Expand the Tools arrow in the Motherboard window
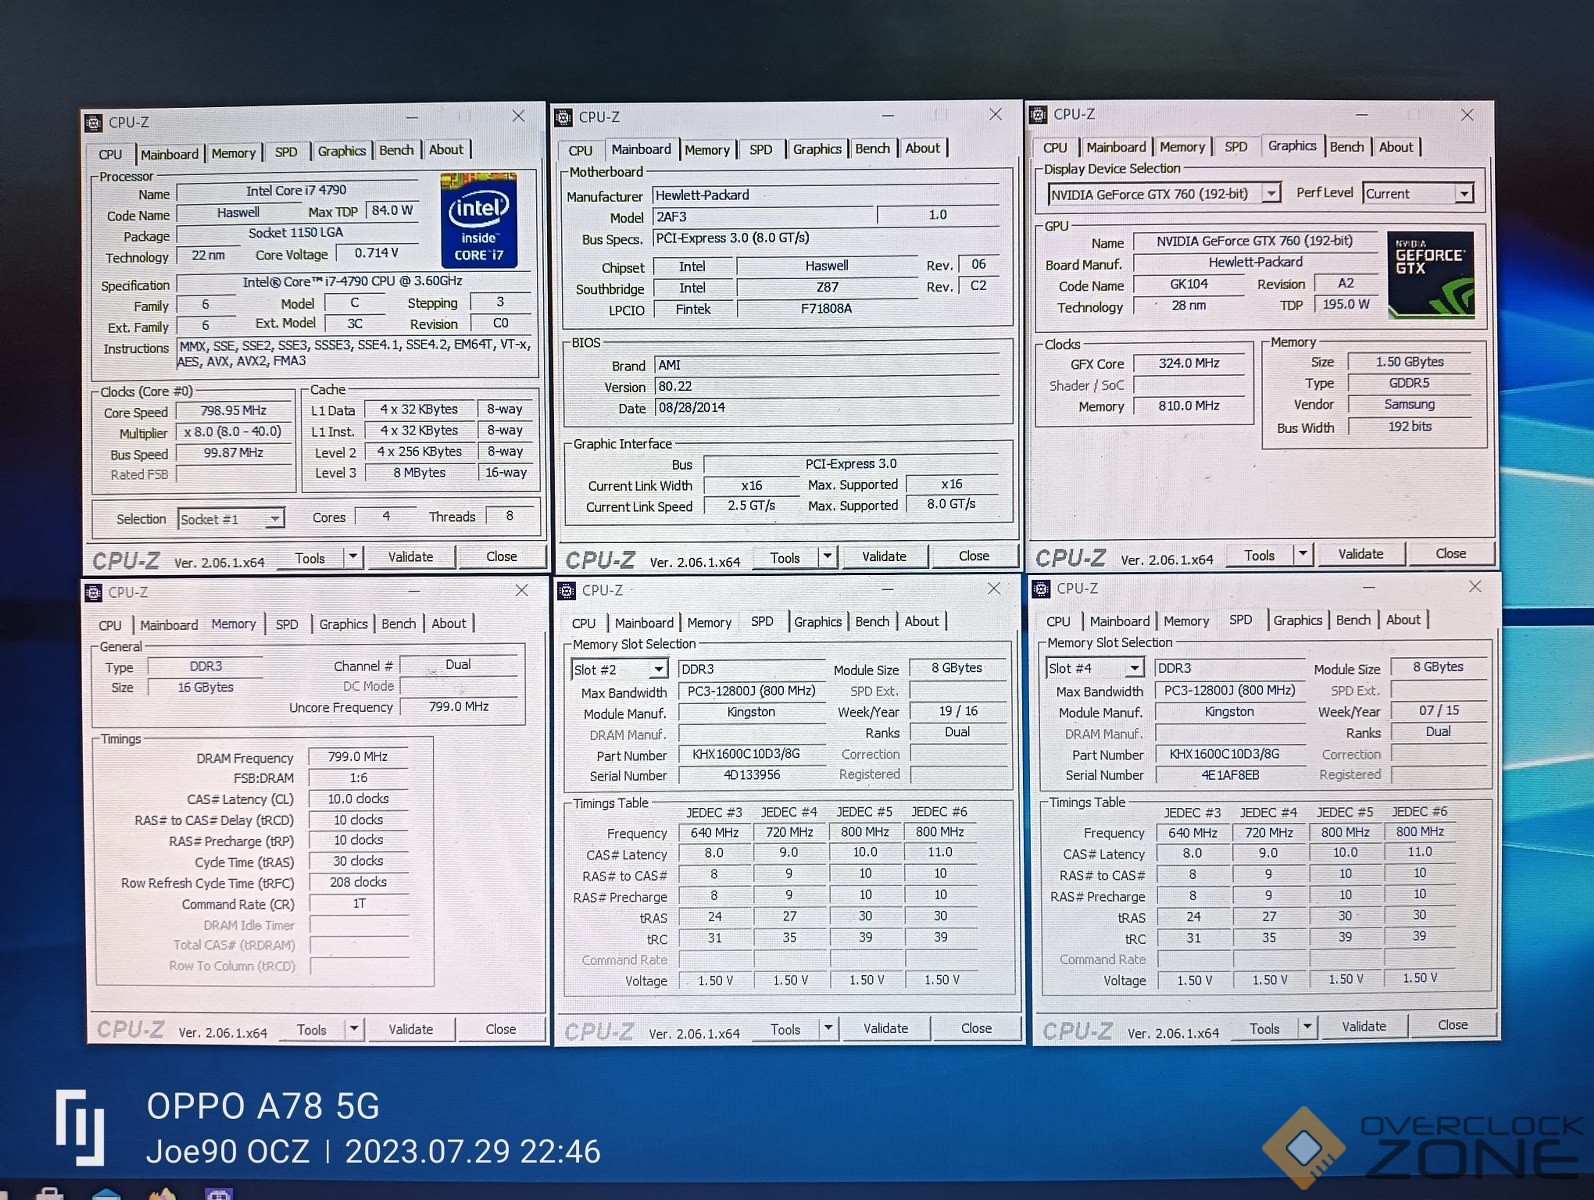 pyautogui.click(x=827, y=557)
